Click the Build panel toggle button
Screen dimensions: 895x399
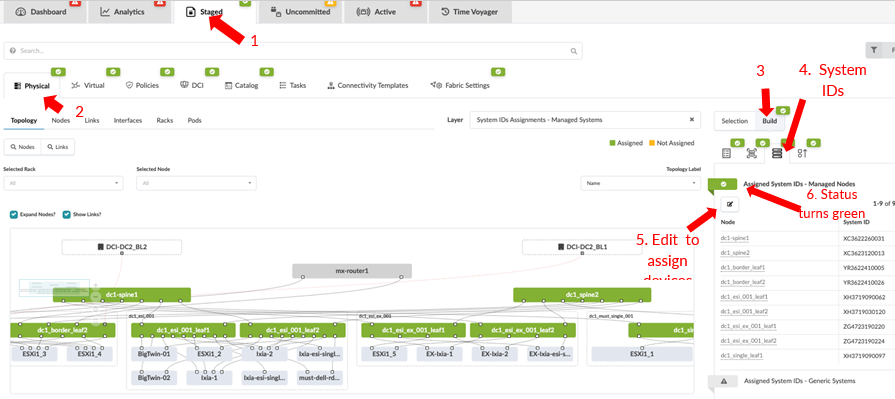[x=770, y=121]
